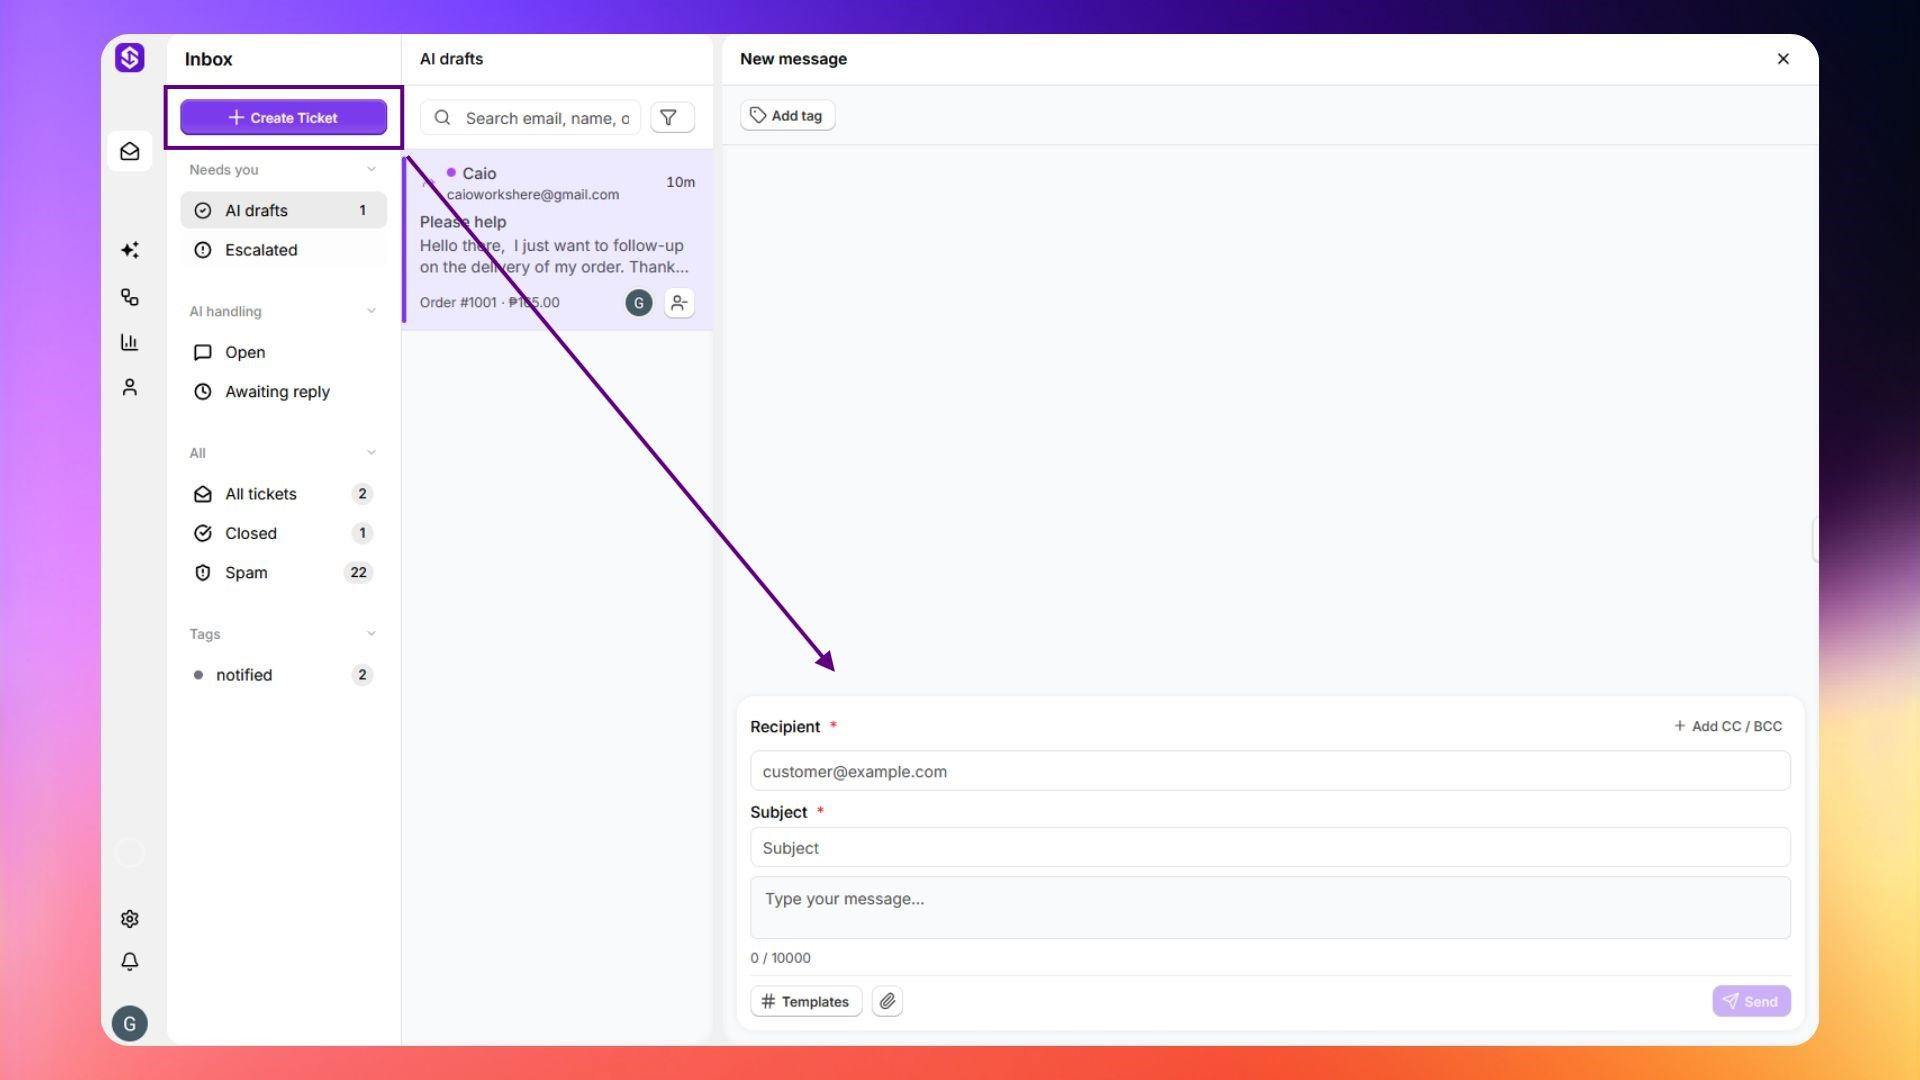Filter by the notified tag
The height and width of the screenshot is (1080, 1920).
click(x=283, y=675)
